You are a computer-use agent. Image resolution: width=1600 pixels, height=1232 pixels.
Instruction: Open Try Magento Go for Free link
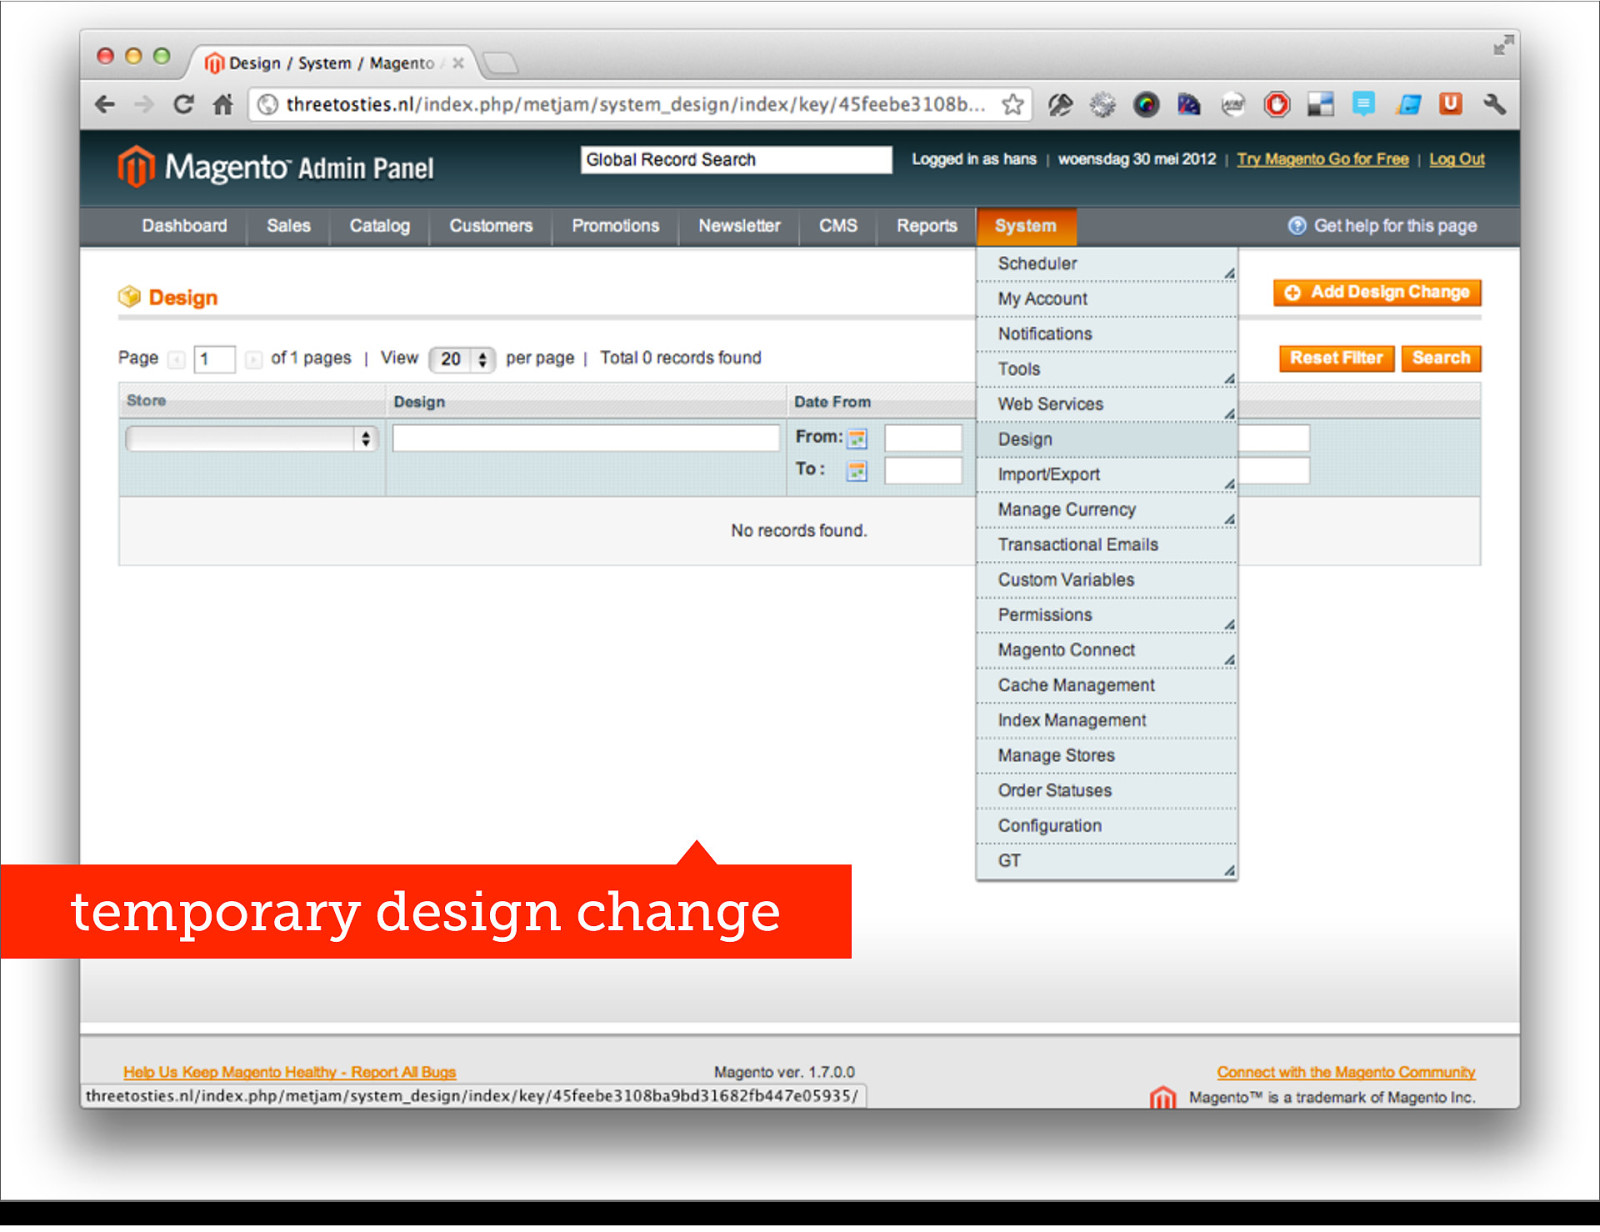[1323, 159]
